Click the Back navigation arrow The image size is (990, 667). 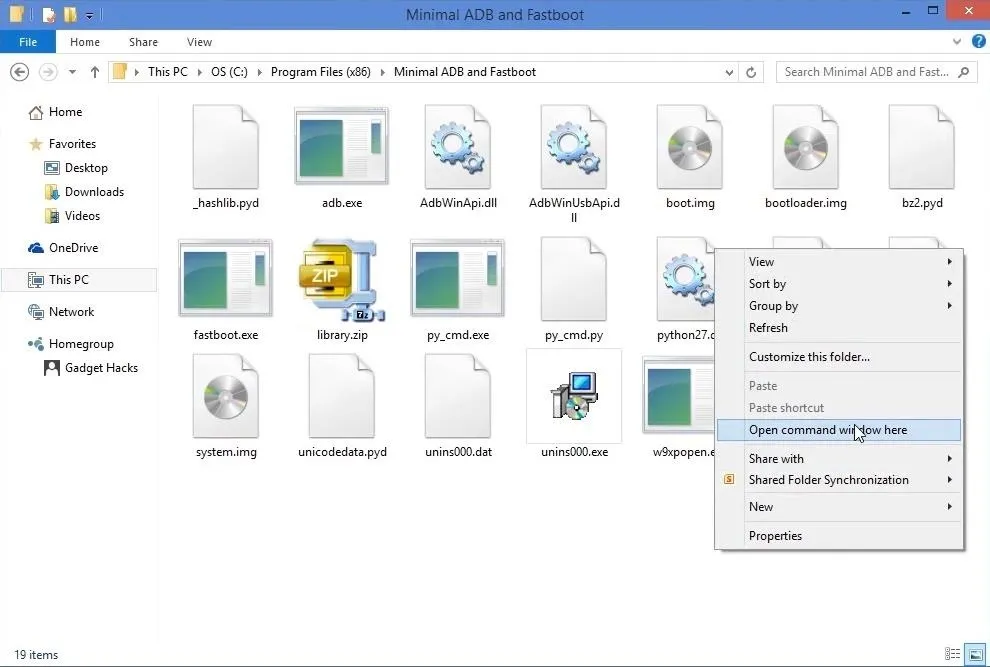click(20, 72)
